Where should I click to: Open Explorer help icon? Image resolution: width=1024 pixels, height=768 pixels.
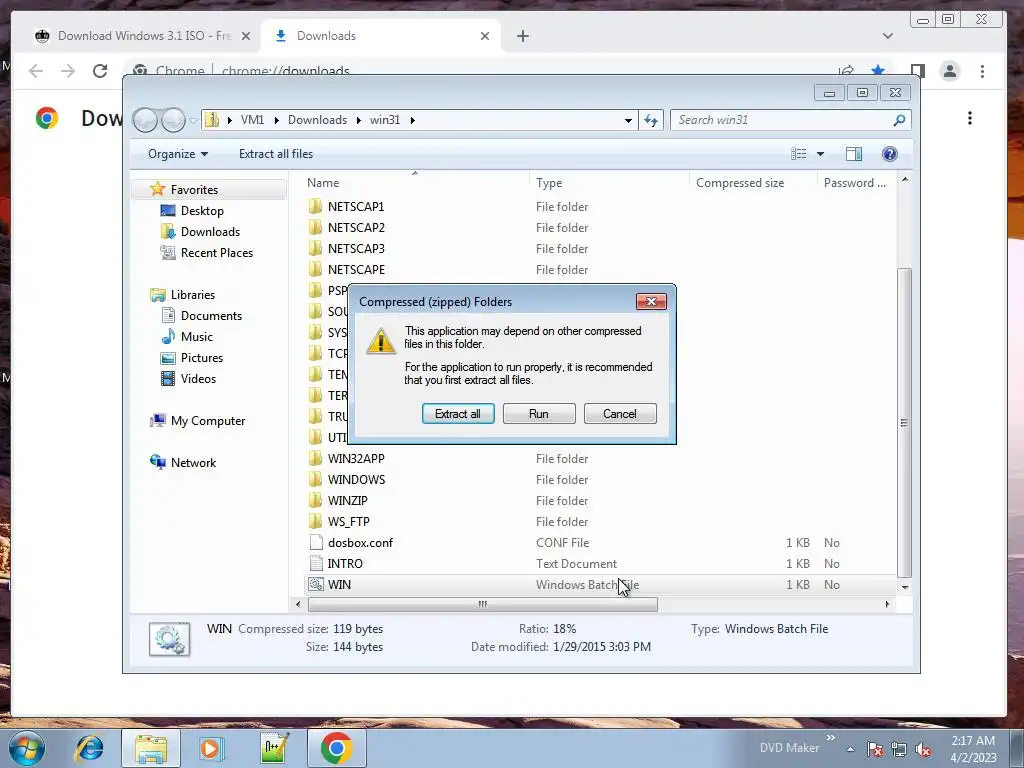(889, 153)
